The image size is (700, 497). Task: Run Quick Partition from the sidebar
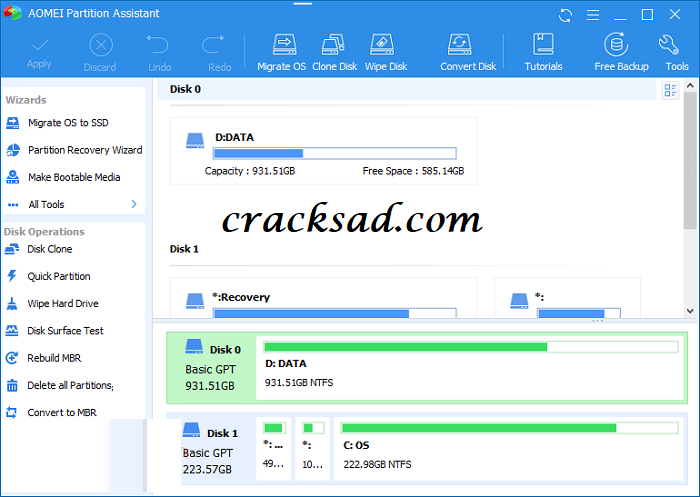[59, 276]
